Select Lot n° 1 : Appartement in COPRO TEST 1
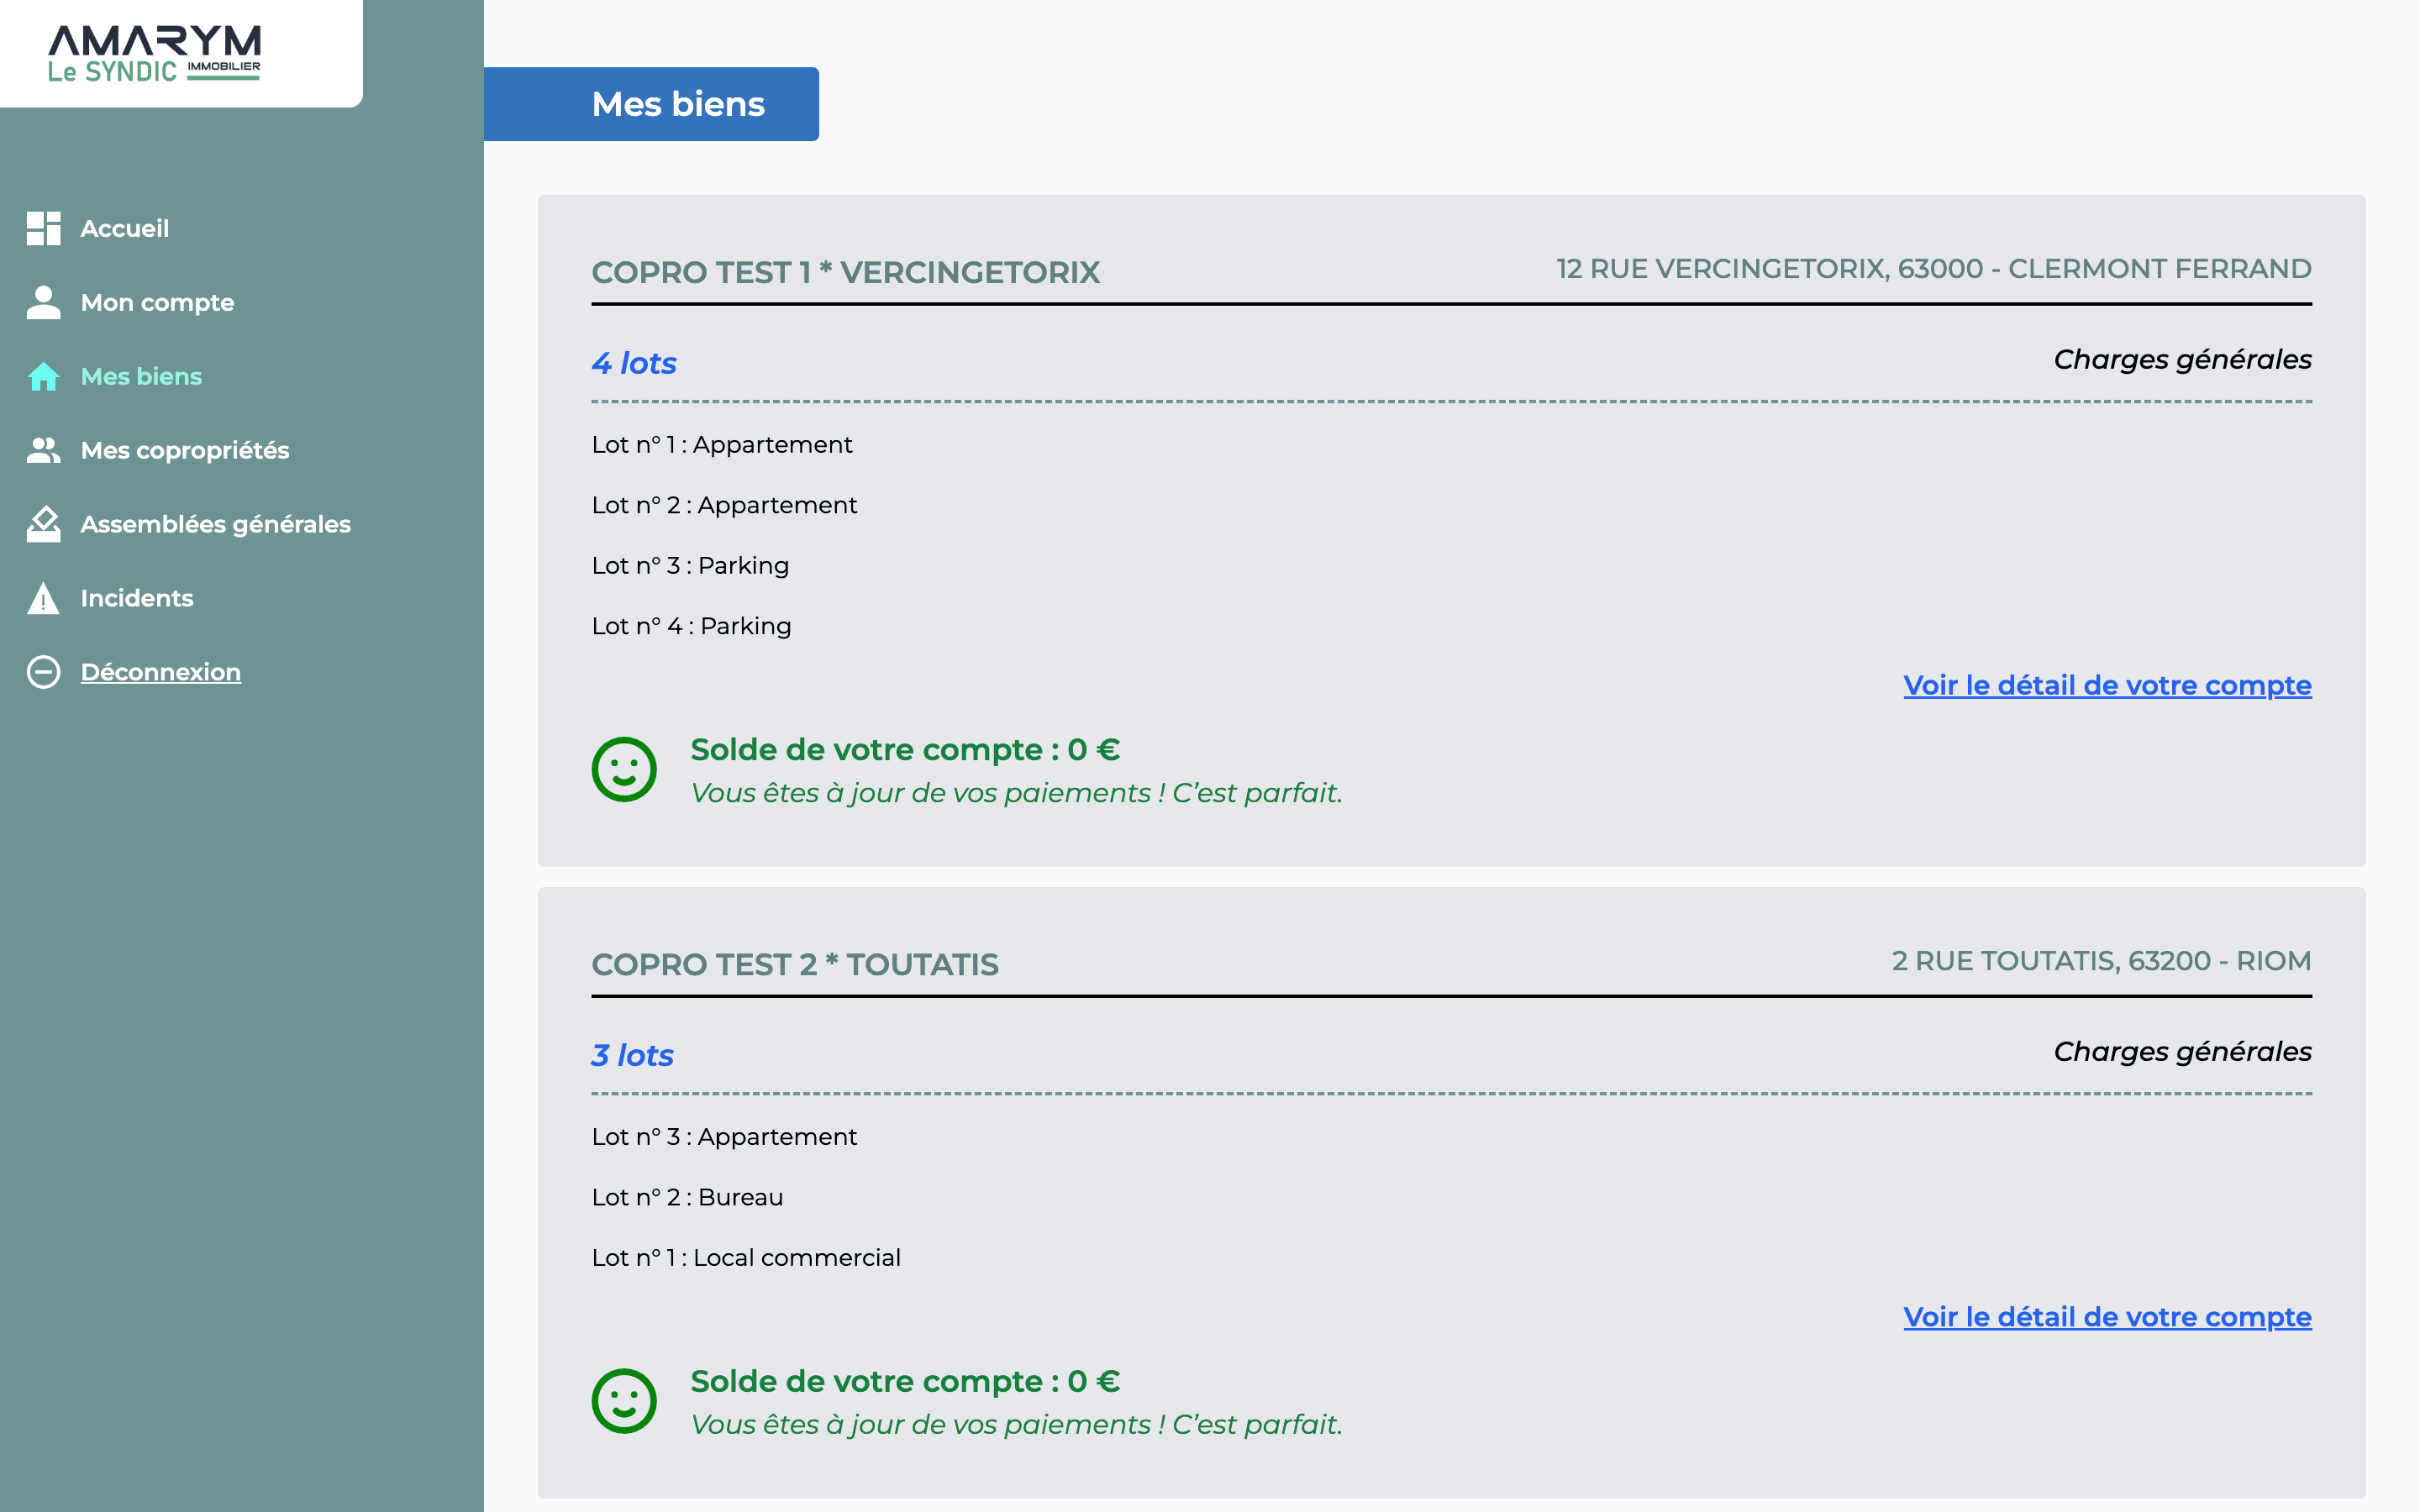The width and height of the screenshot is (2420, 1512). coord(722,444)
